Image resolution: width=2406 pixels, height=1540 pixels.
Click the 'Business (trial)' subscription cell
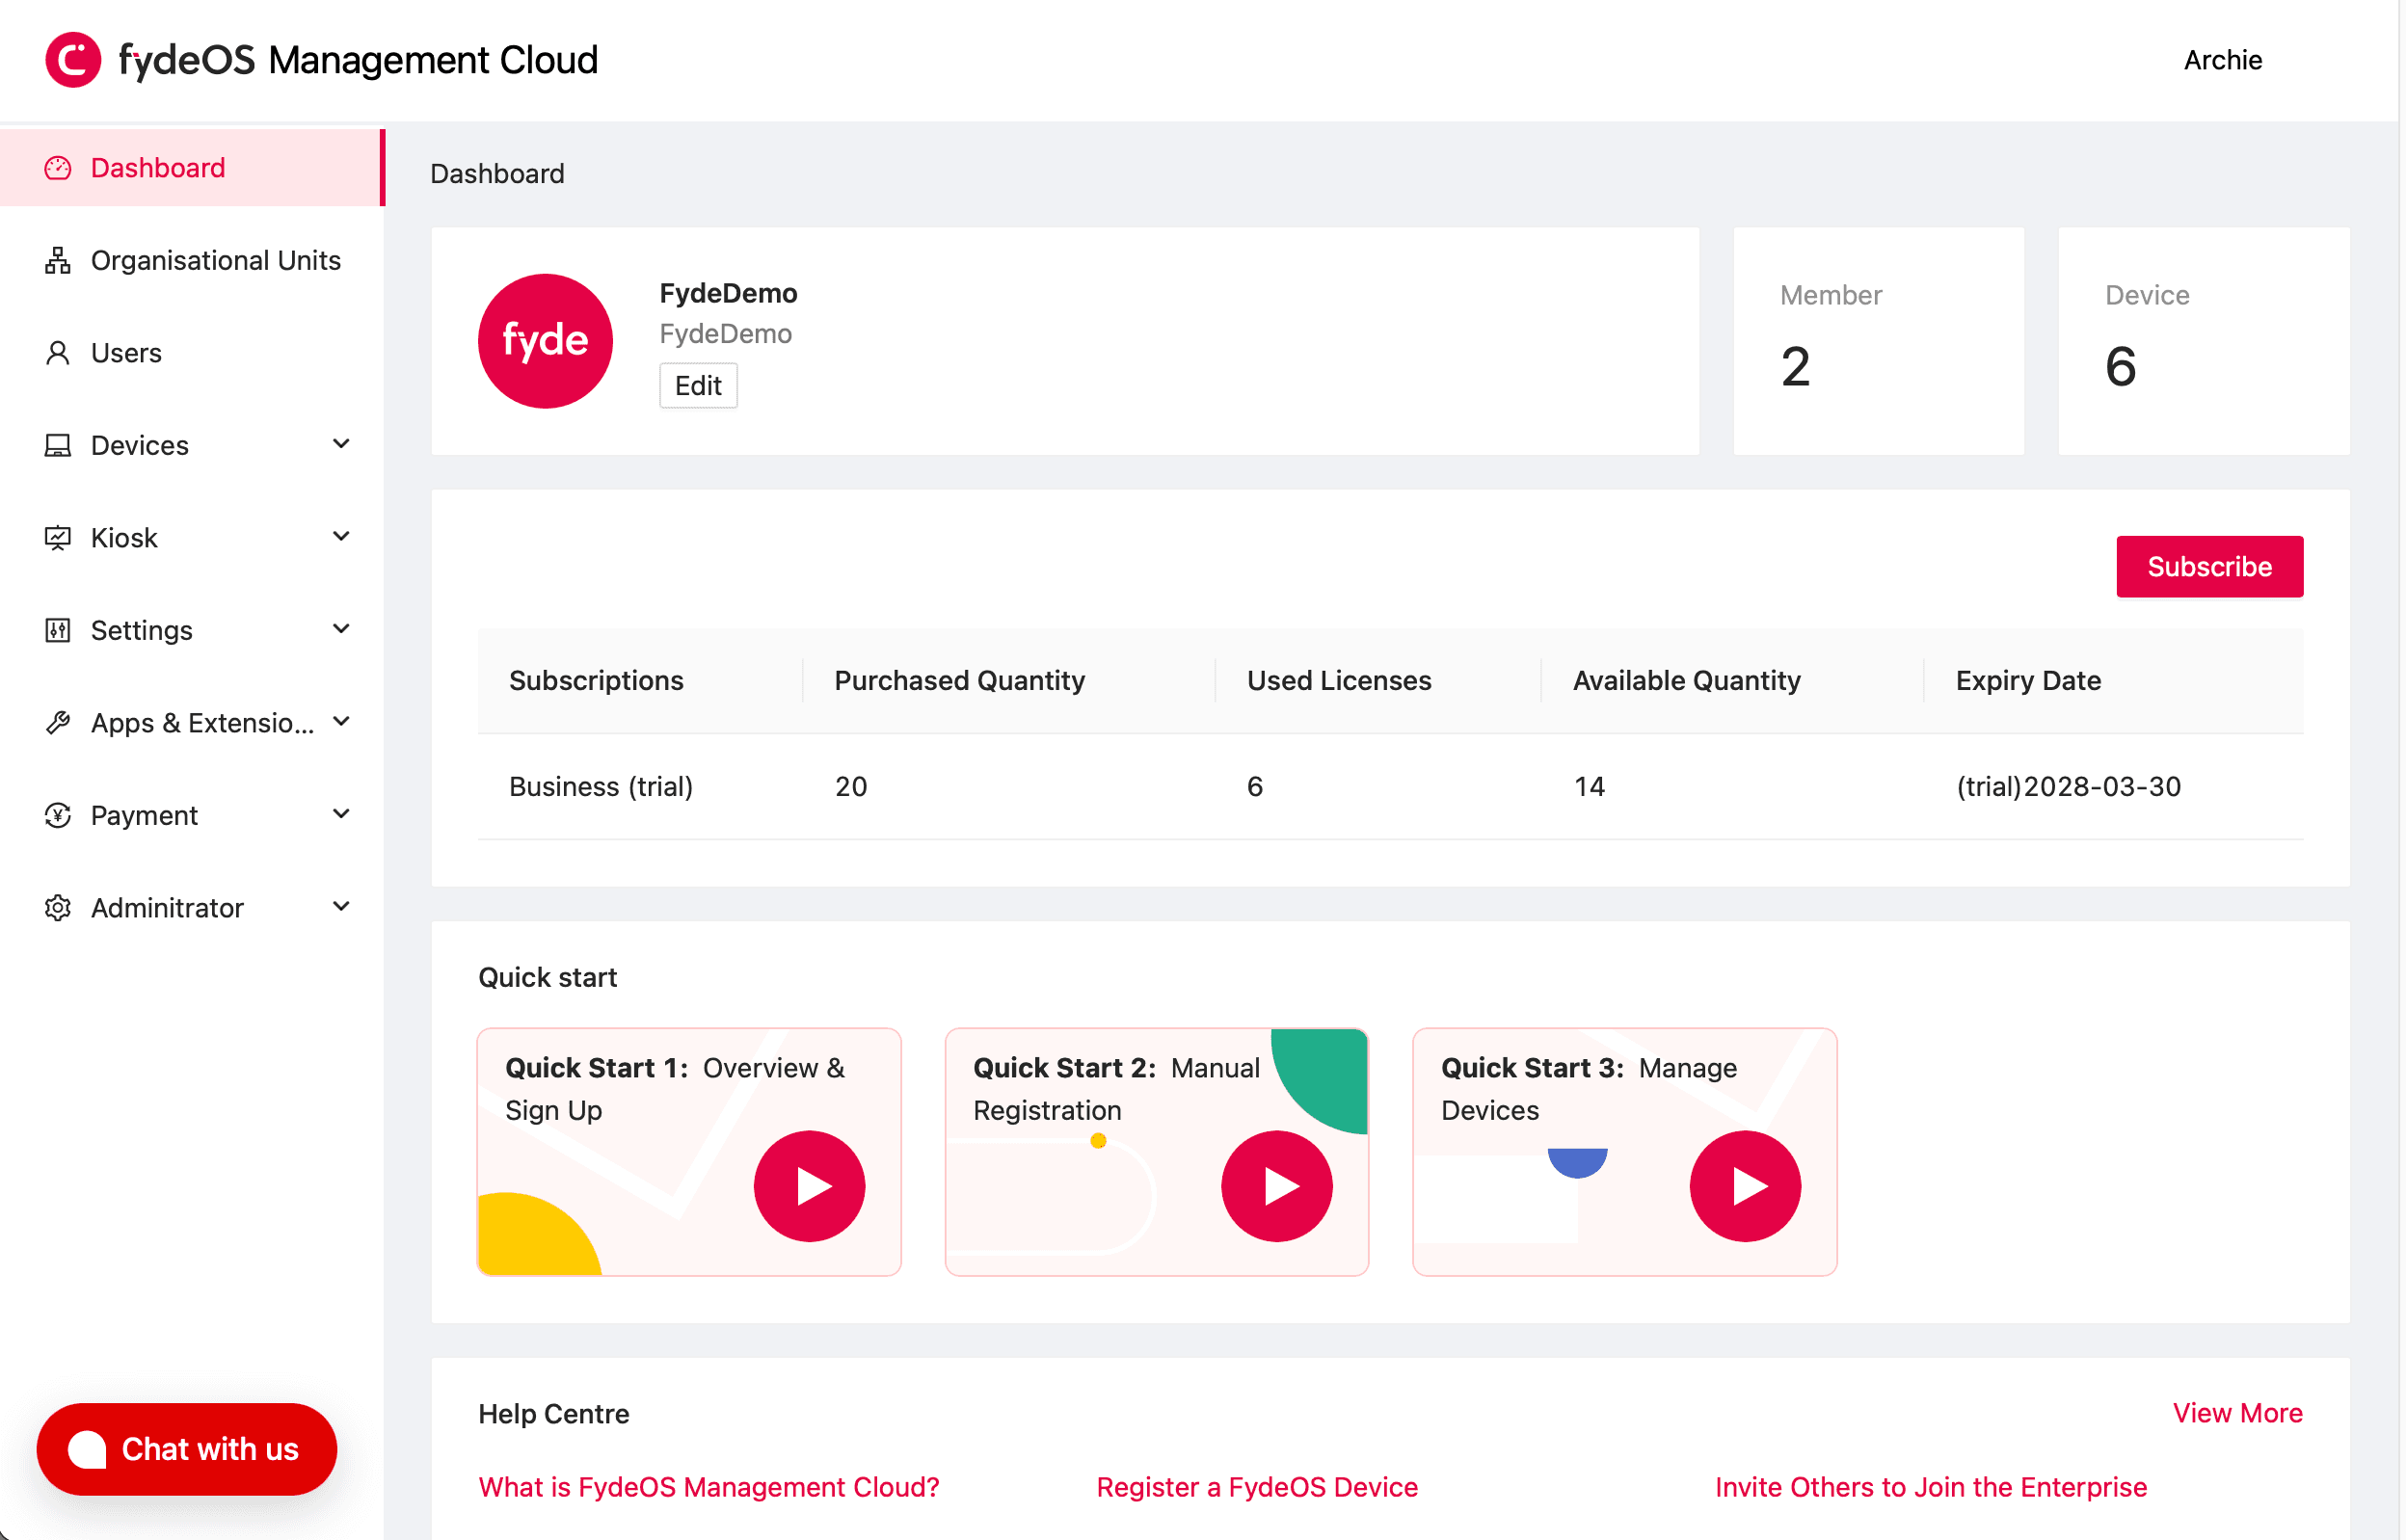point(601,787)
